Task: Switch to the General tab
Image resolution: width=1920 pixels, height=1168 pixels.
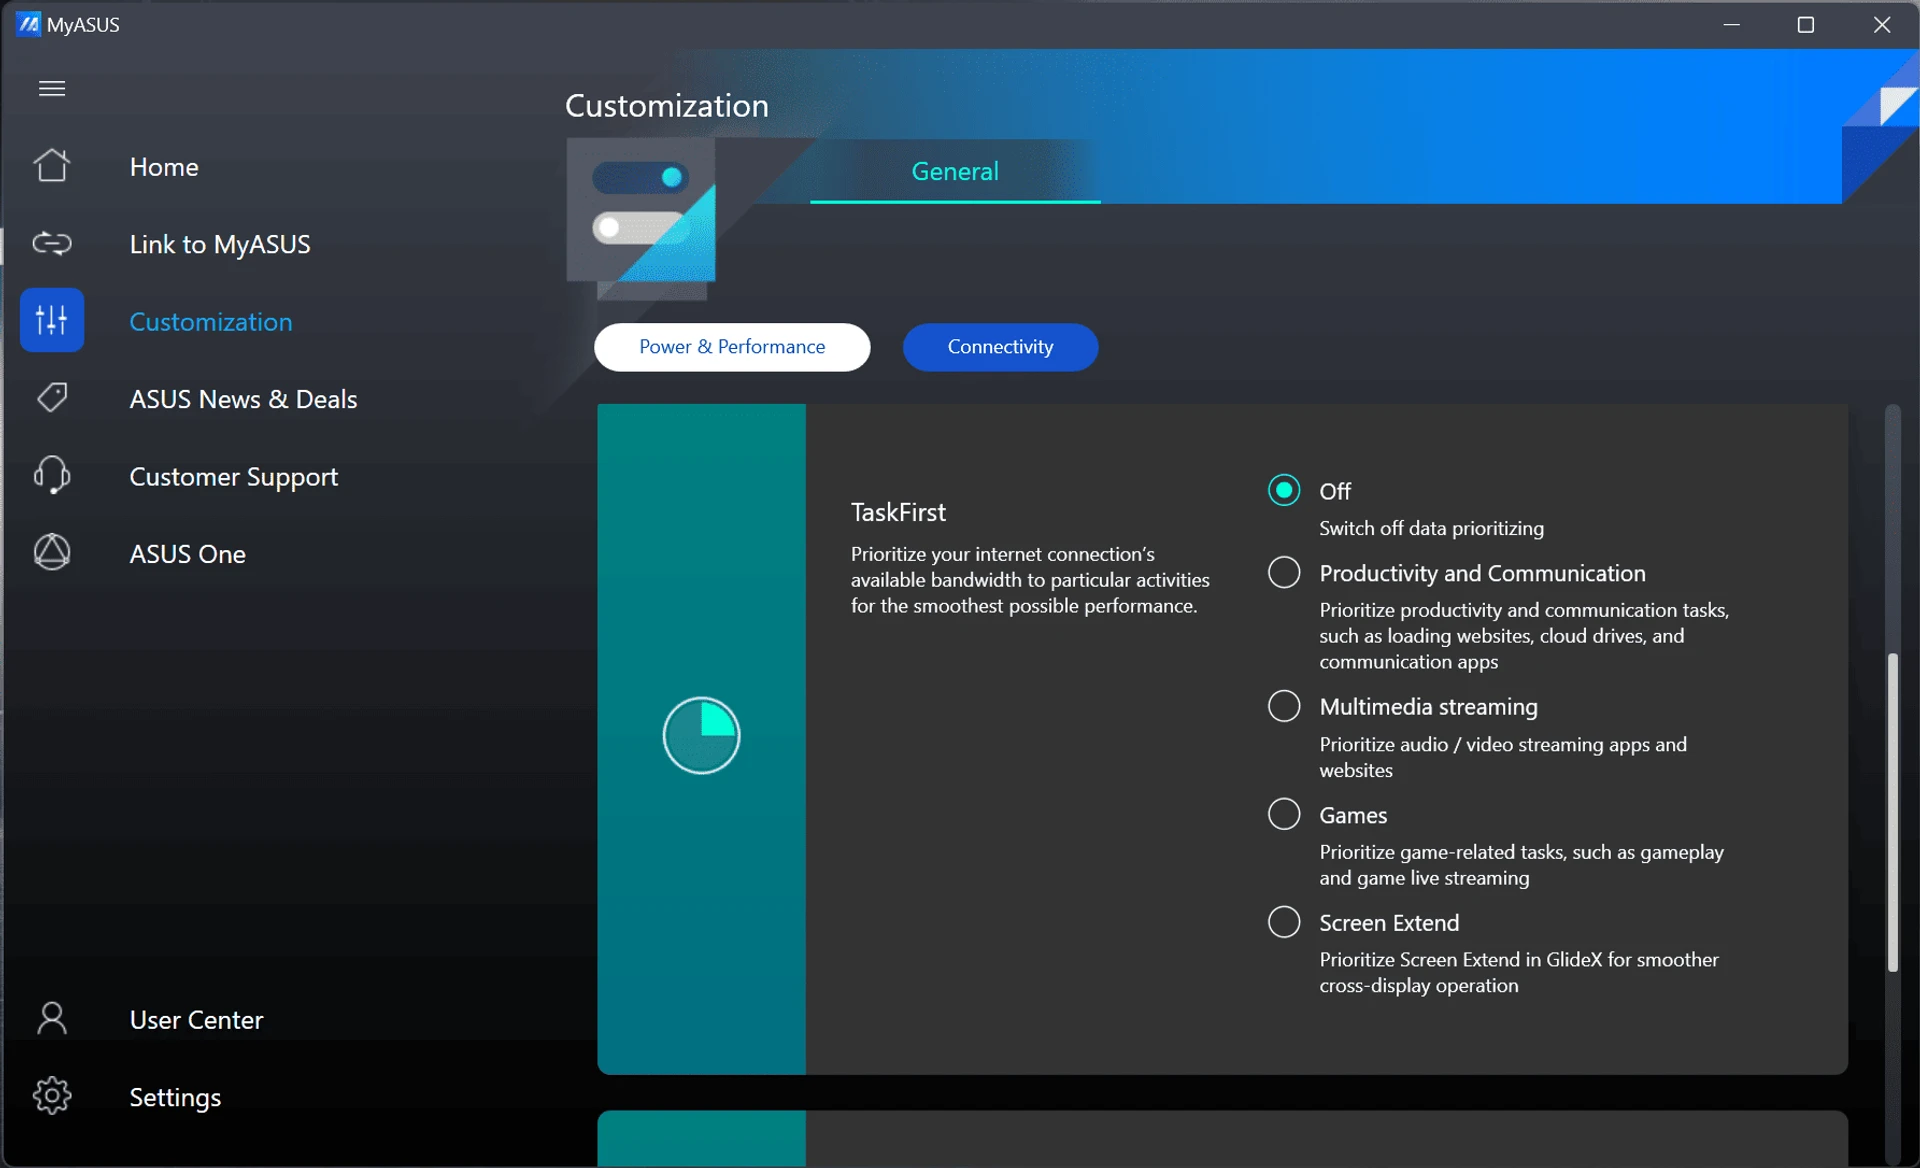Action: [x=955, y=171]
